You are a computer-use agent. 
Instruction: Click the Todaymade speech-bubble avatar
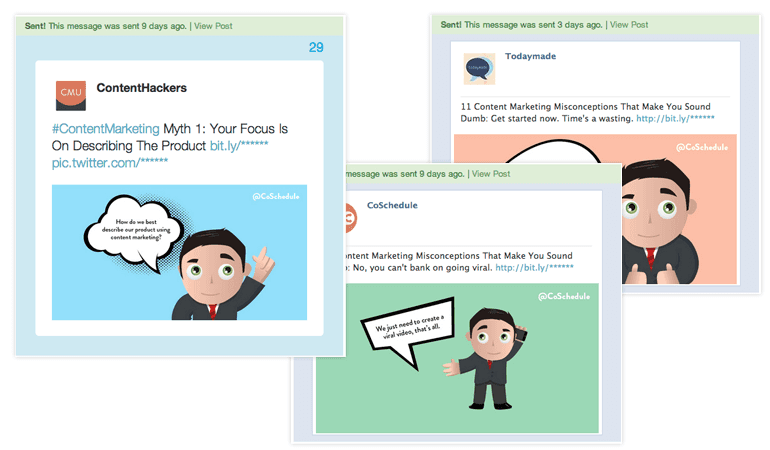tap(479, 69)
